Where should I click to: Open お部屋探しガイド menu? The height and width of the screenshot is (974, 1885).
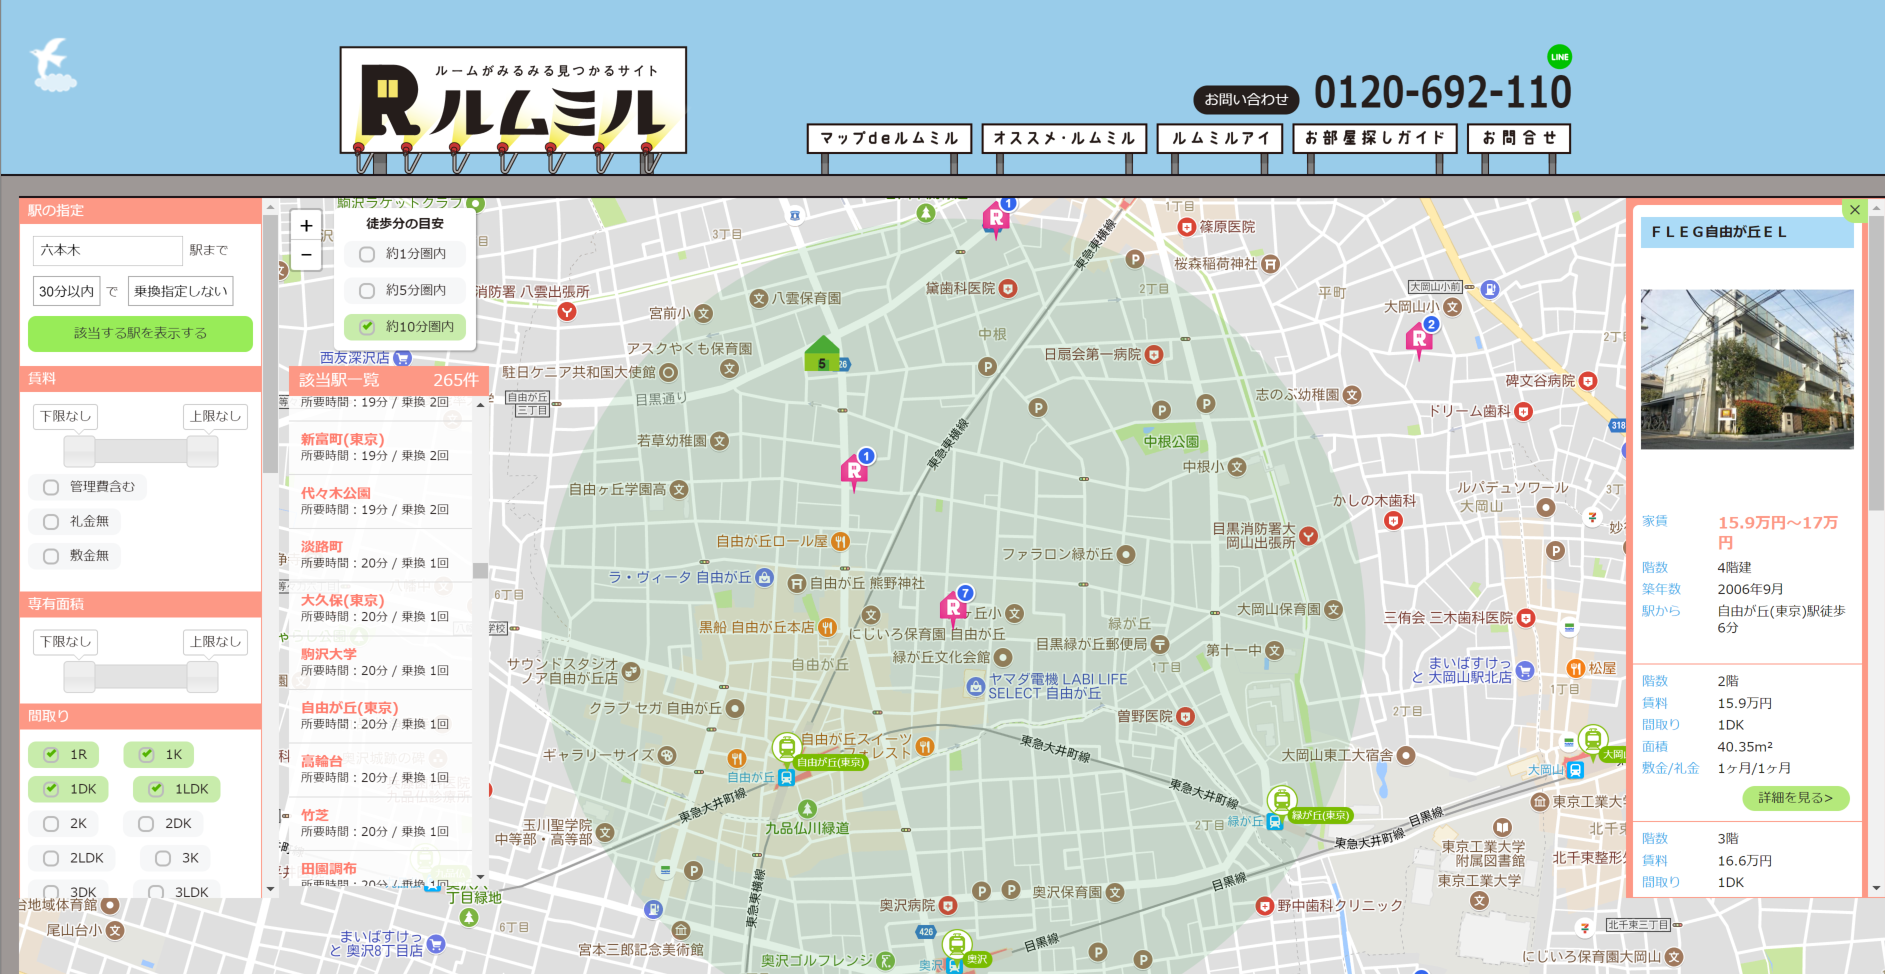point(1375,138)
